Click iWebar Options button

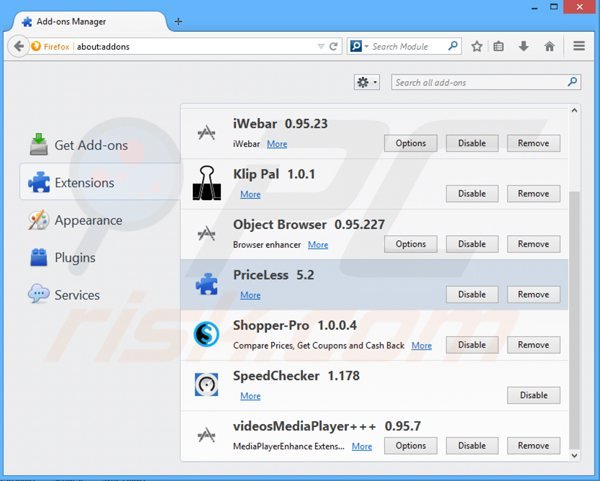pyautogui.click(x=411, y=143)
